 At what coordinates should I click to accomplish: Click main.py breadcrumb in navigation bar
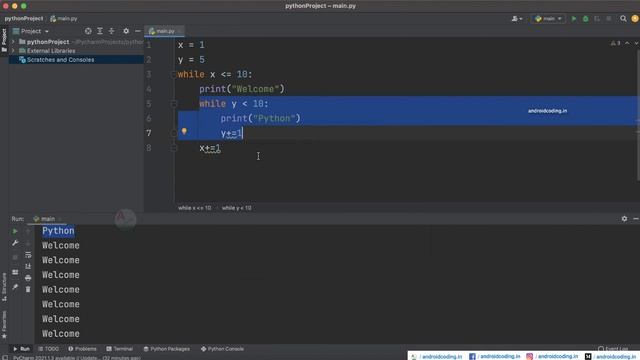[64, 19]
